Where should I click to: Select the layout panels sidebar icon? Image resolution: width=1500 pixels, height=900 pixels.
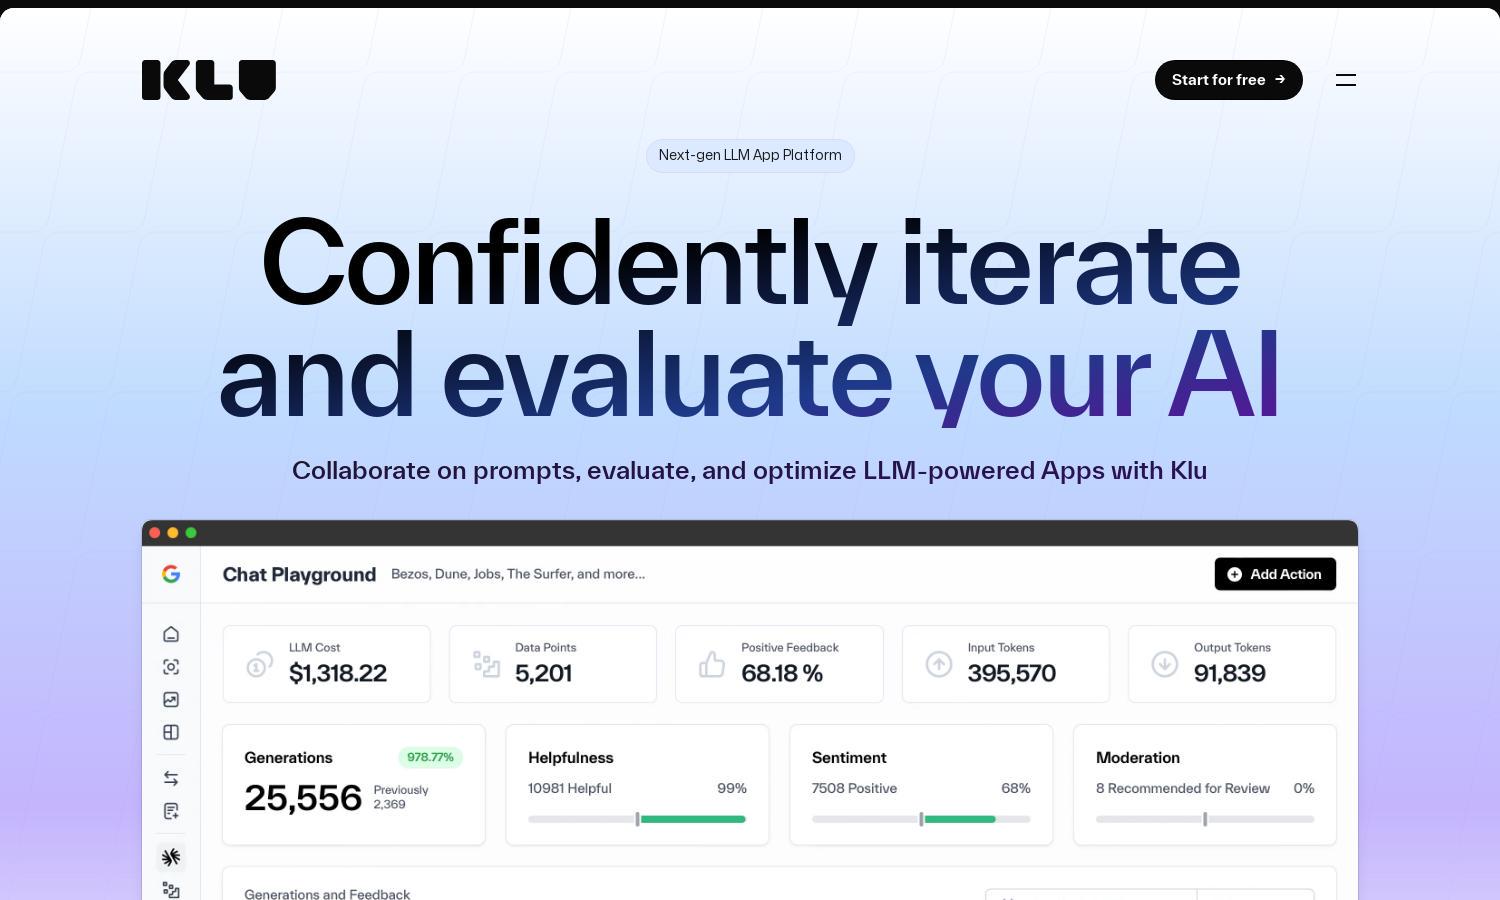[x=171, y=732]
